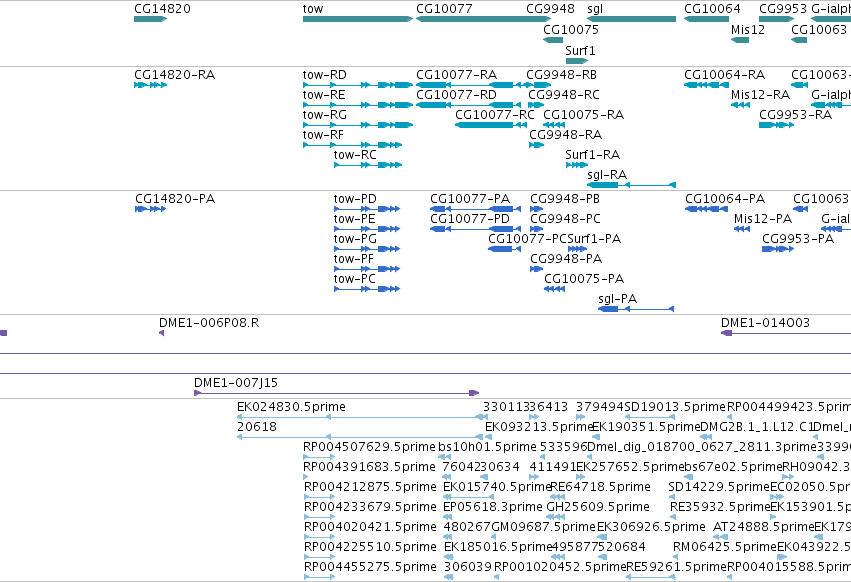The height and width of the screenshot is (582, 851).
Task: Click the CG14820-RA transcript
Action: pyautogui.click(x=150, y=85)
